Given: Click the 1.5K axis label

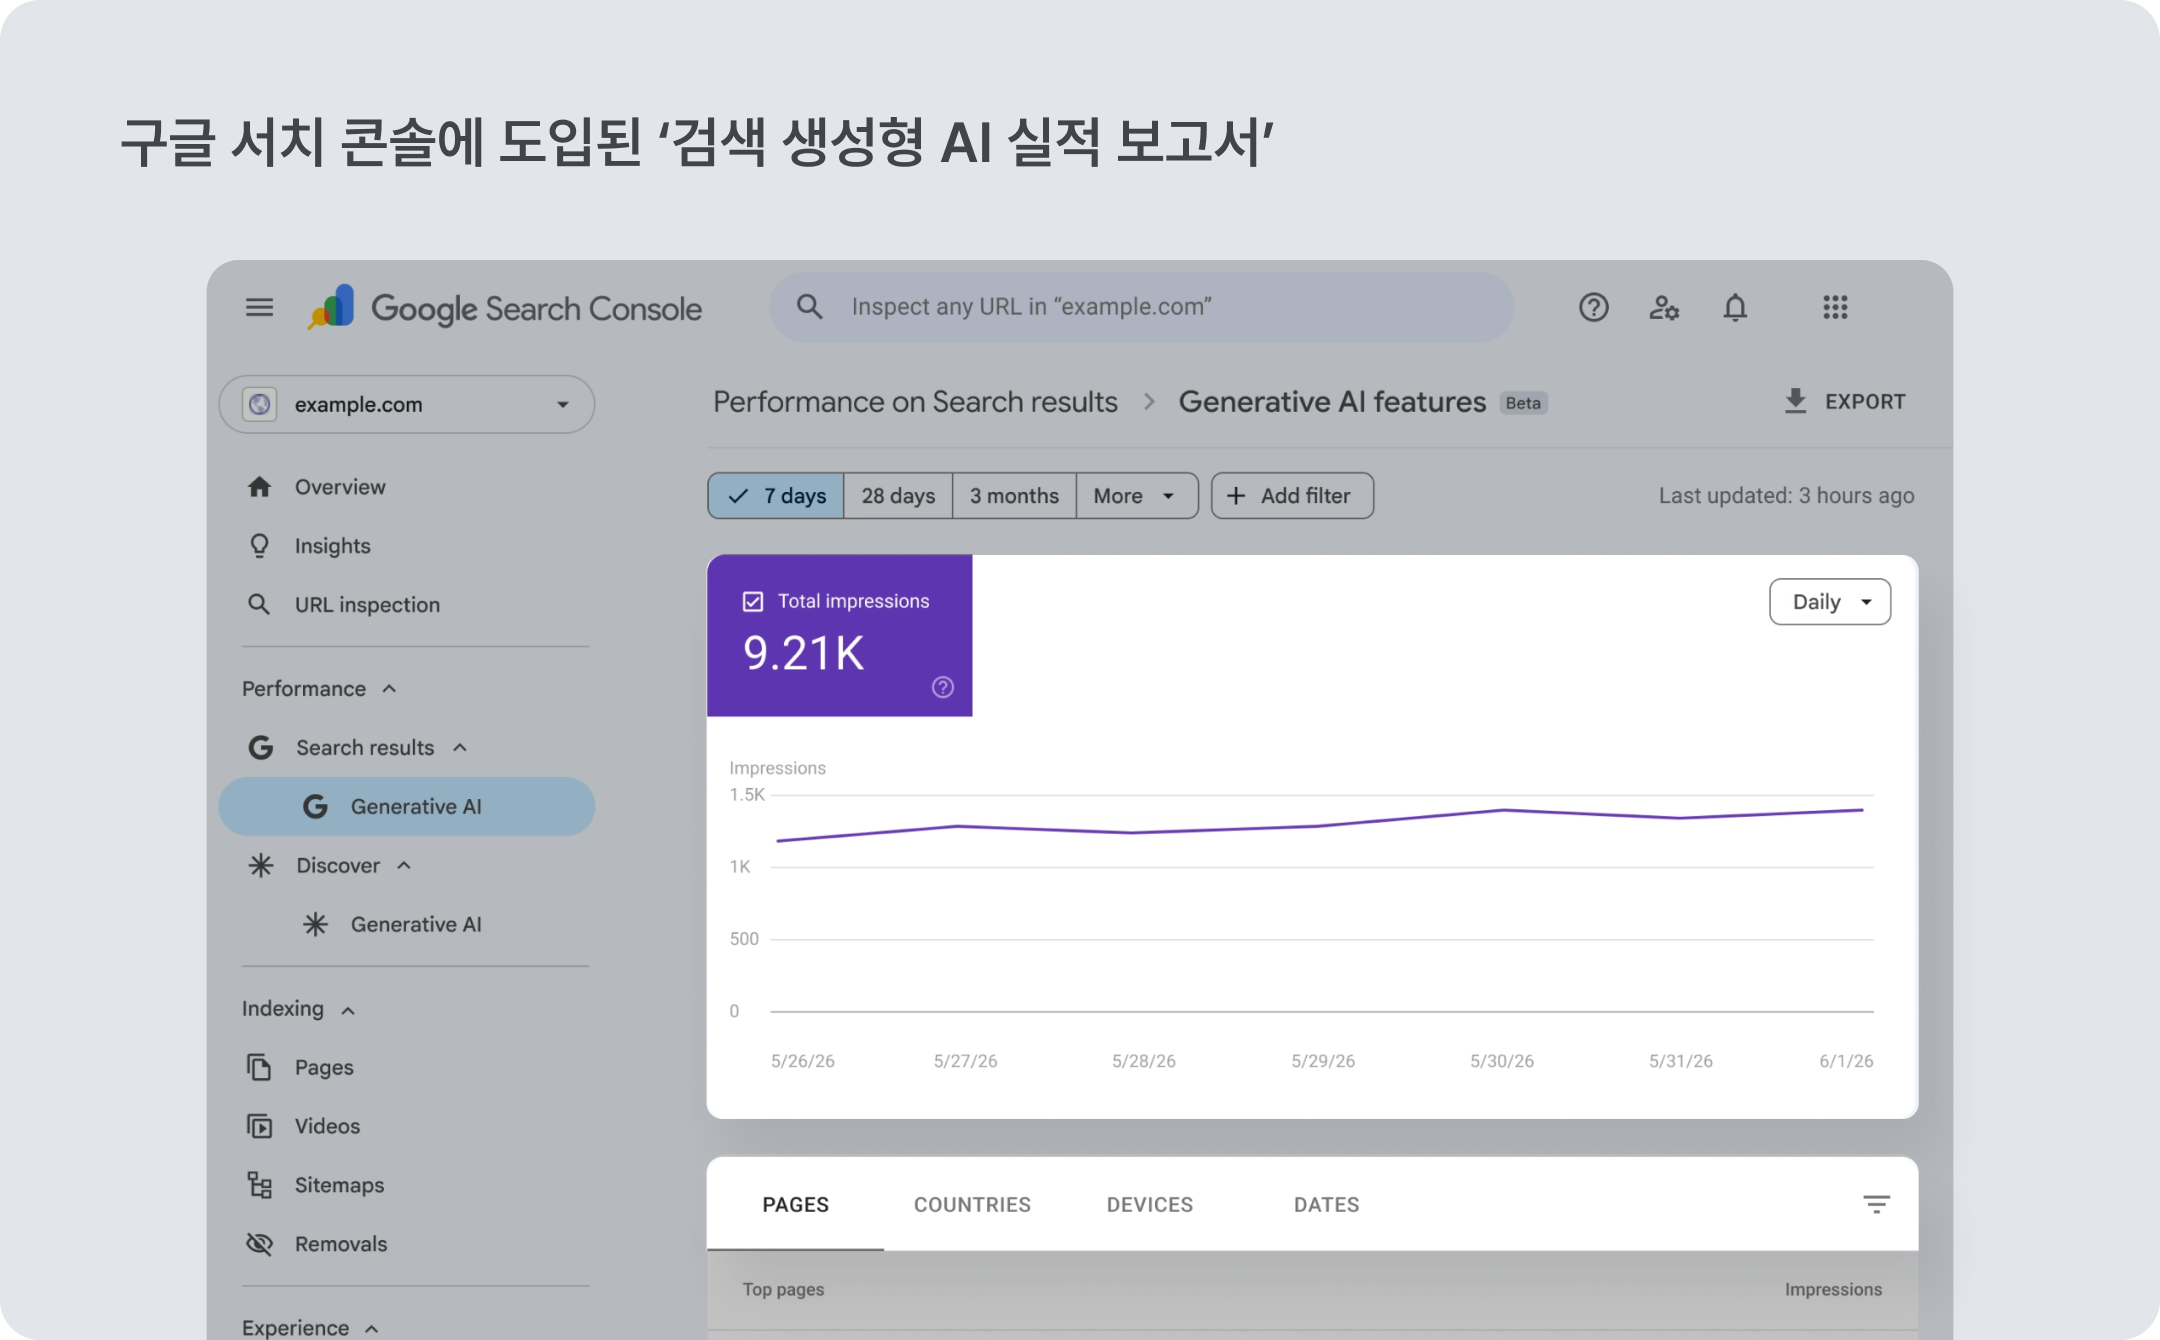Looking at the screenshot, I should tap(746, 795).
